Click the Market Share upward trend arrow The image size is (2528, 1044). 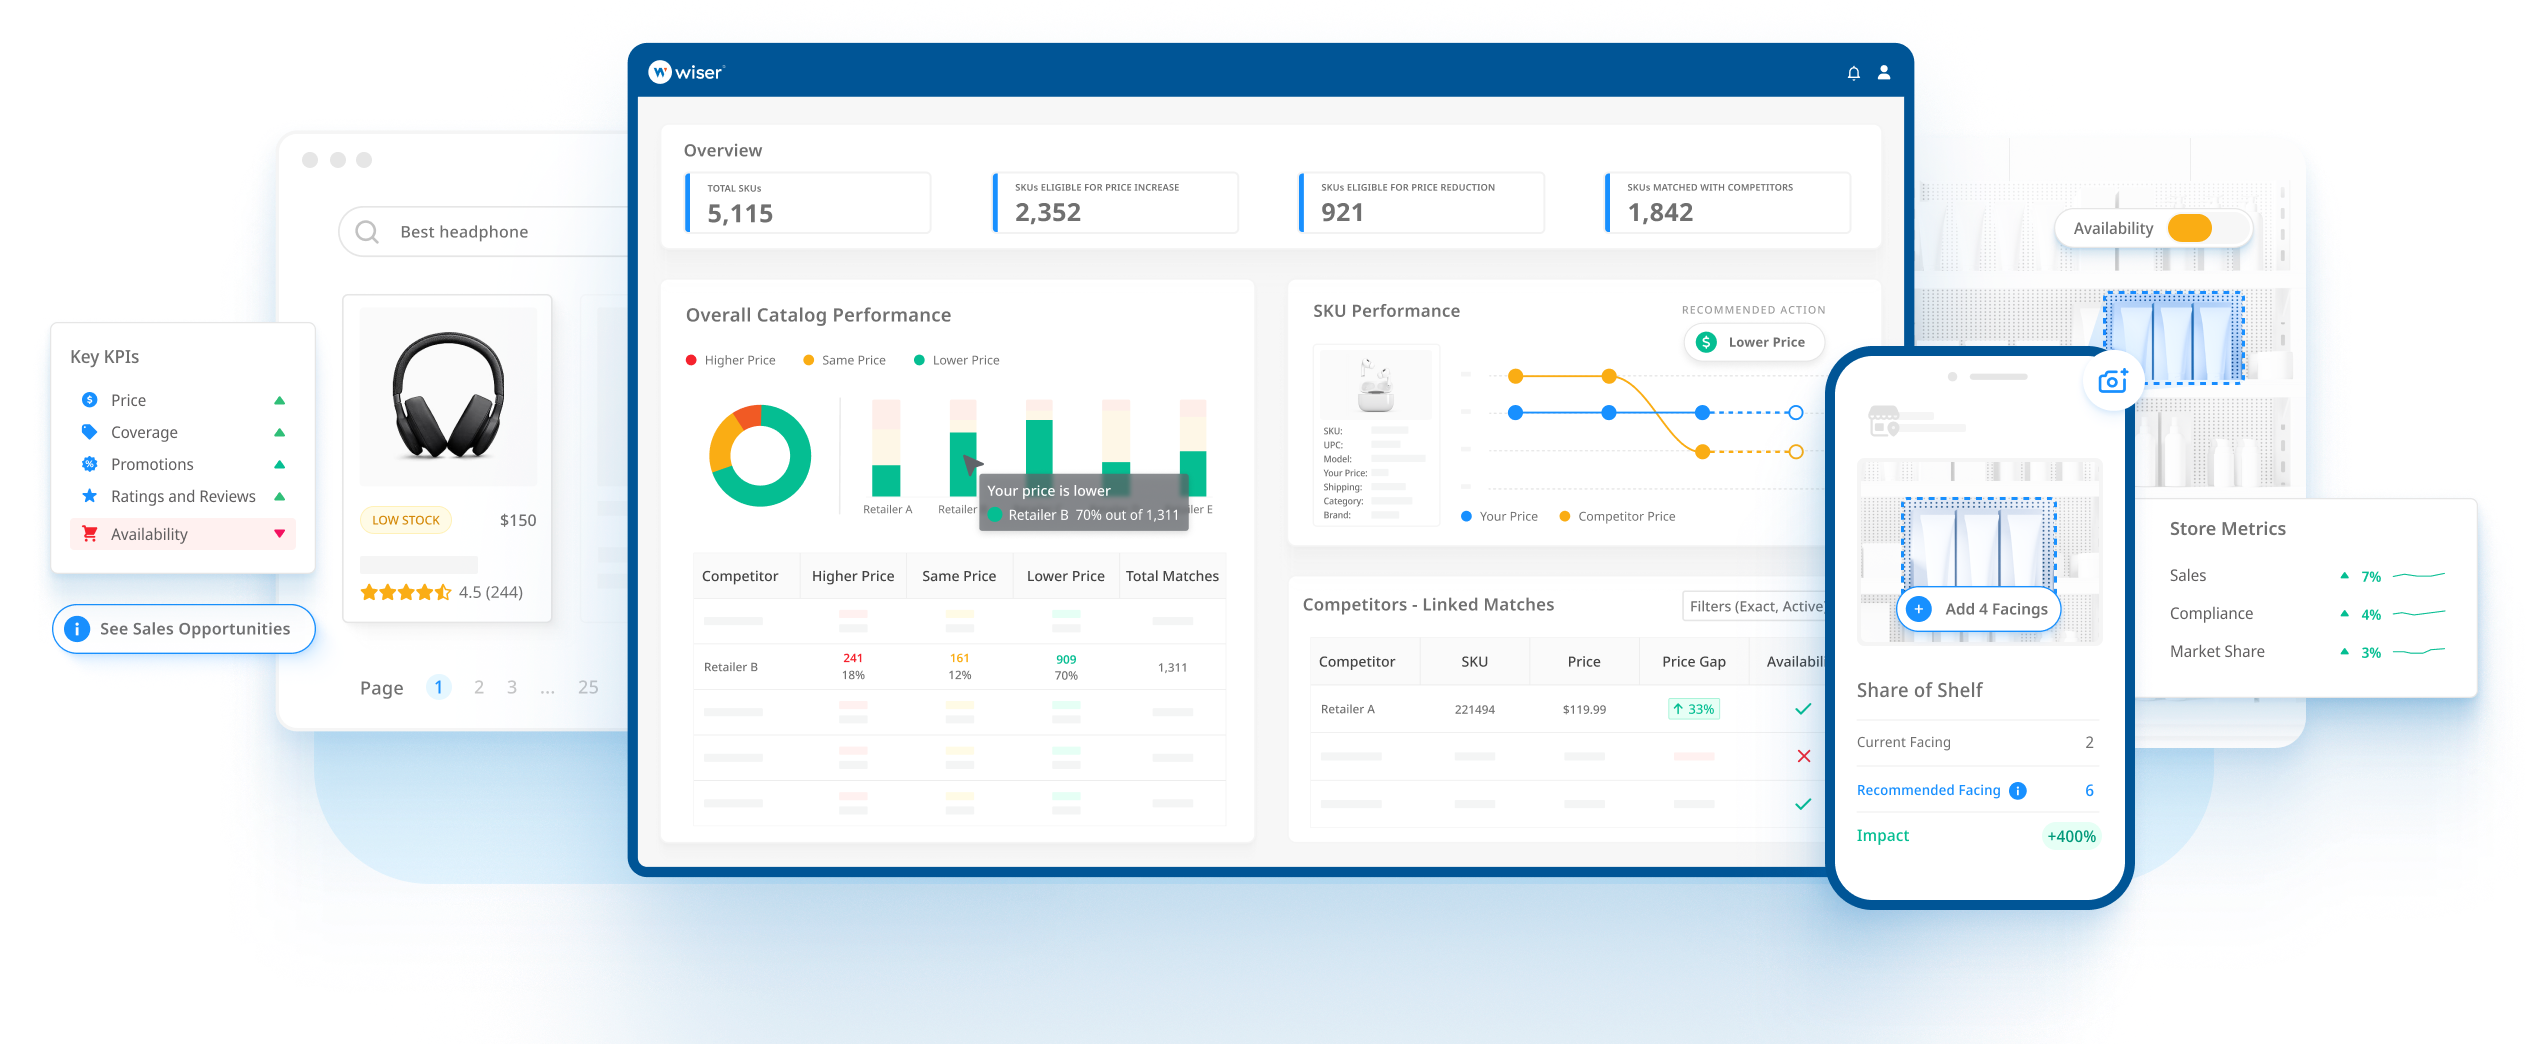[x=2344, y=651]
